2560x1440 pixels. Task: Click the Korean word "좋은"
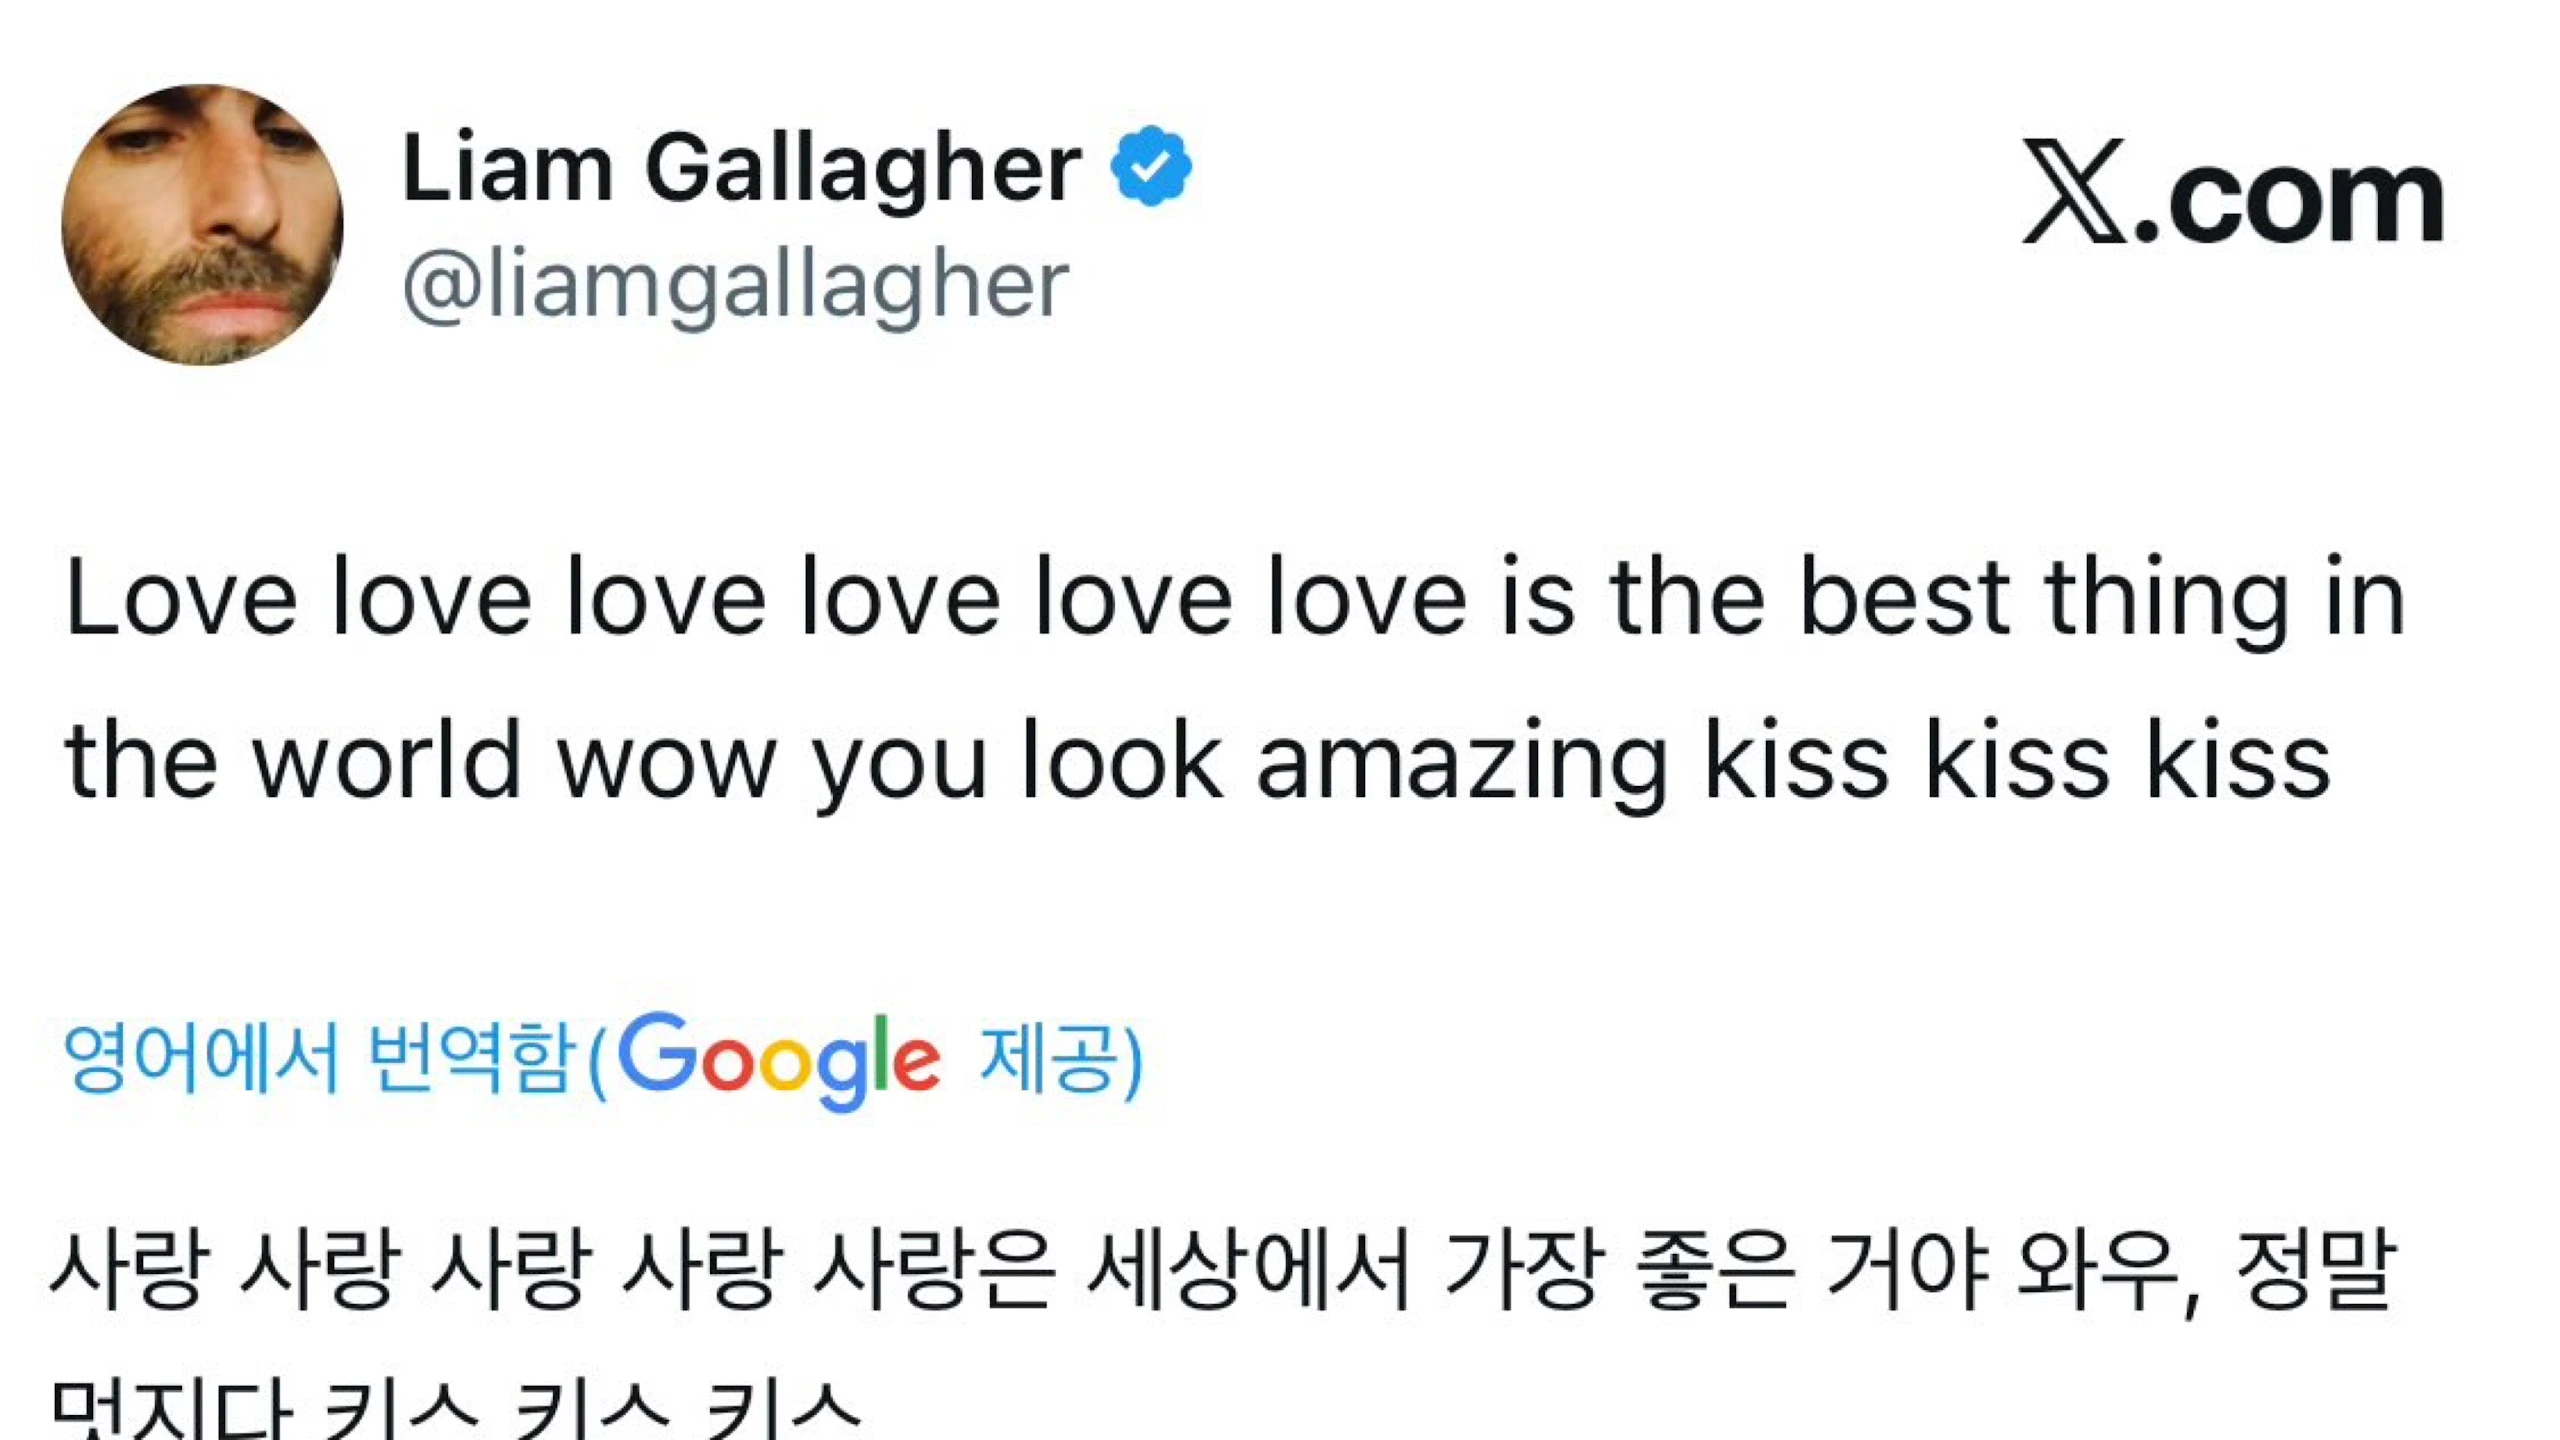(1711, 1270)
